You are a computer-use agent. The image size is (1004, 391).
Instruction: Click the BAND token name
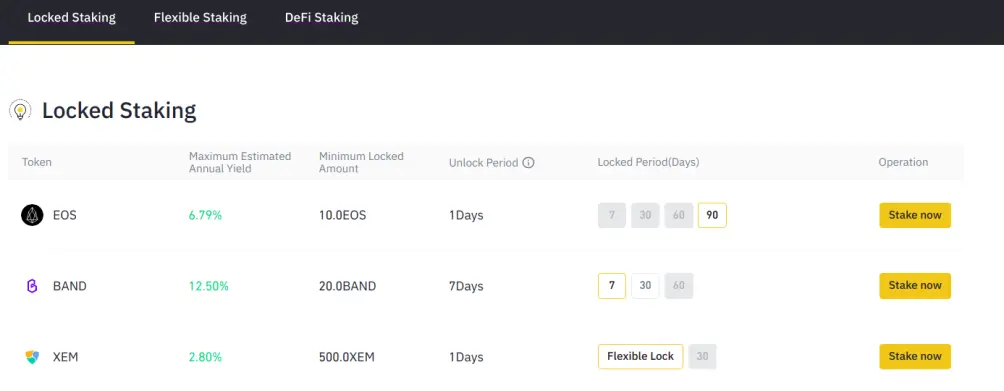click(x=70, y=286)
